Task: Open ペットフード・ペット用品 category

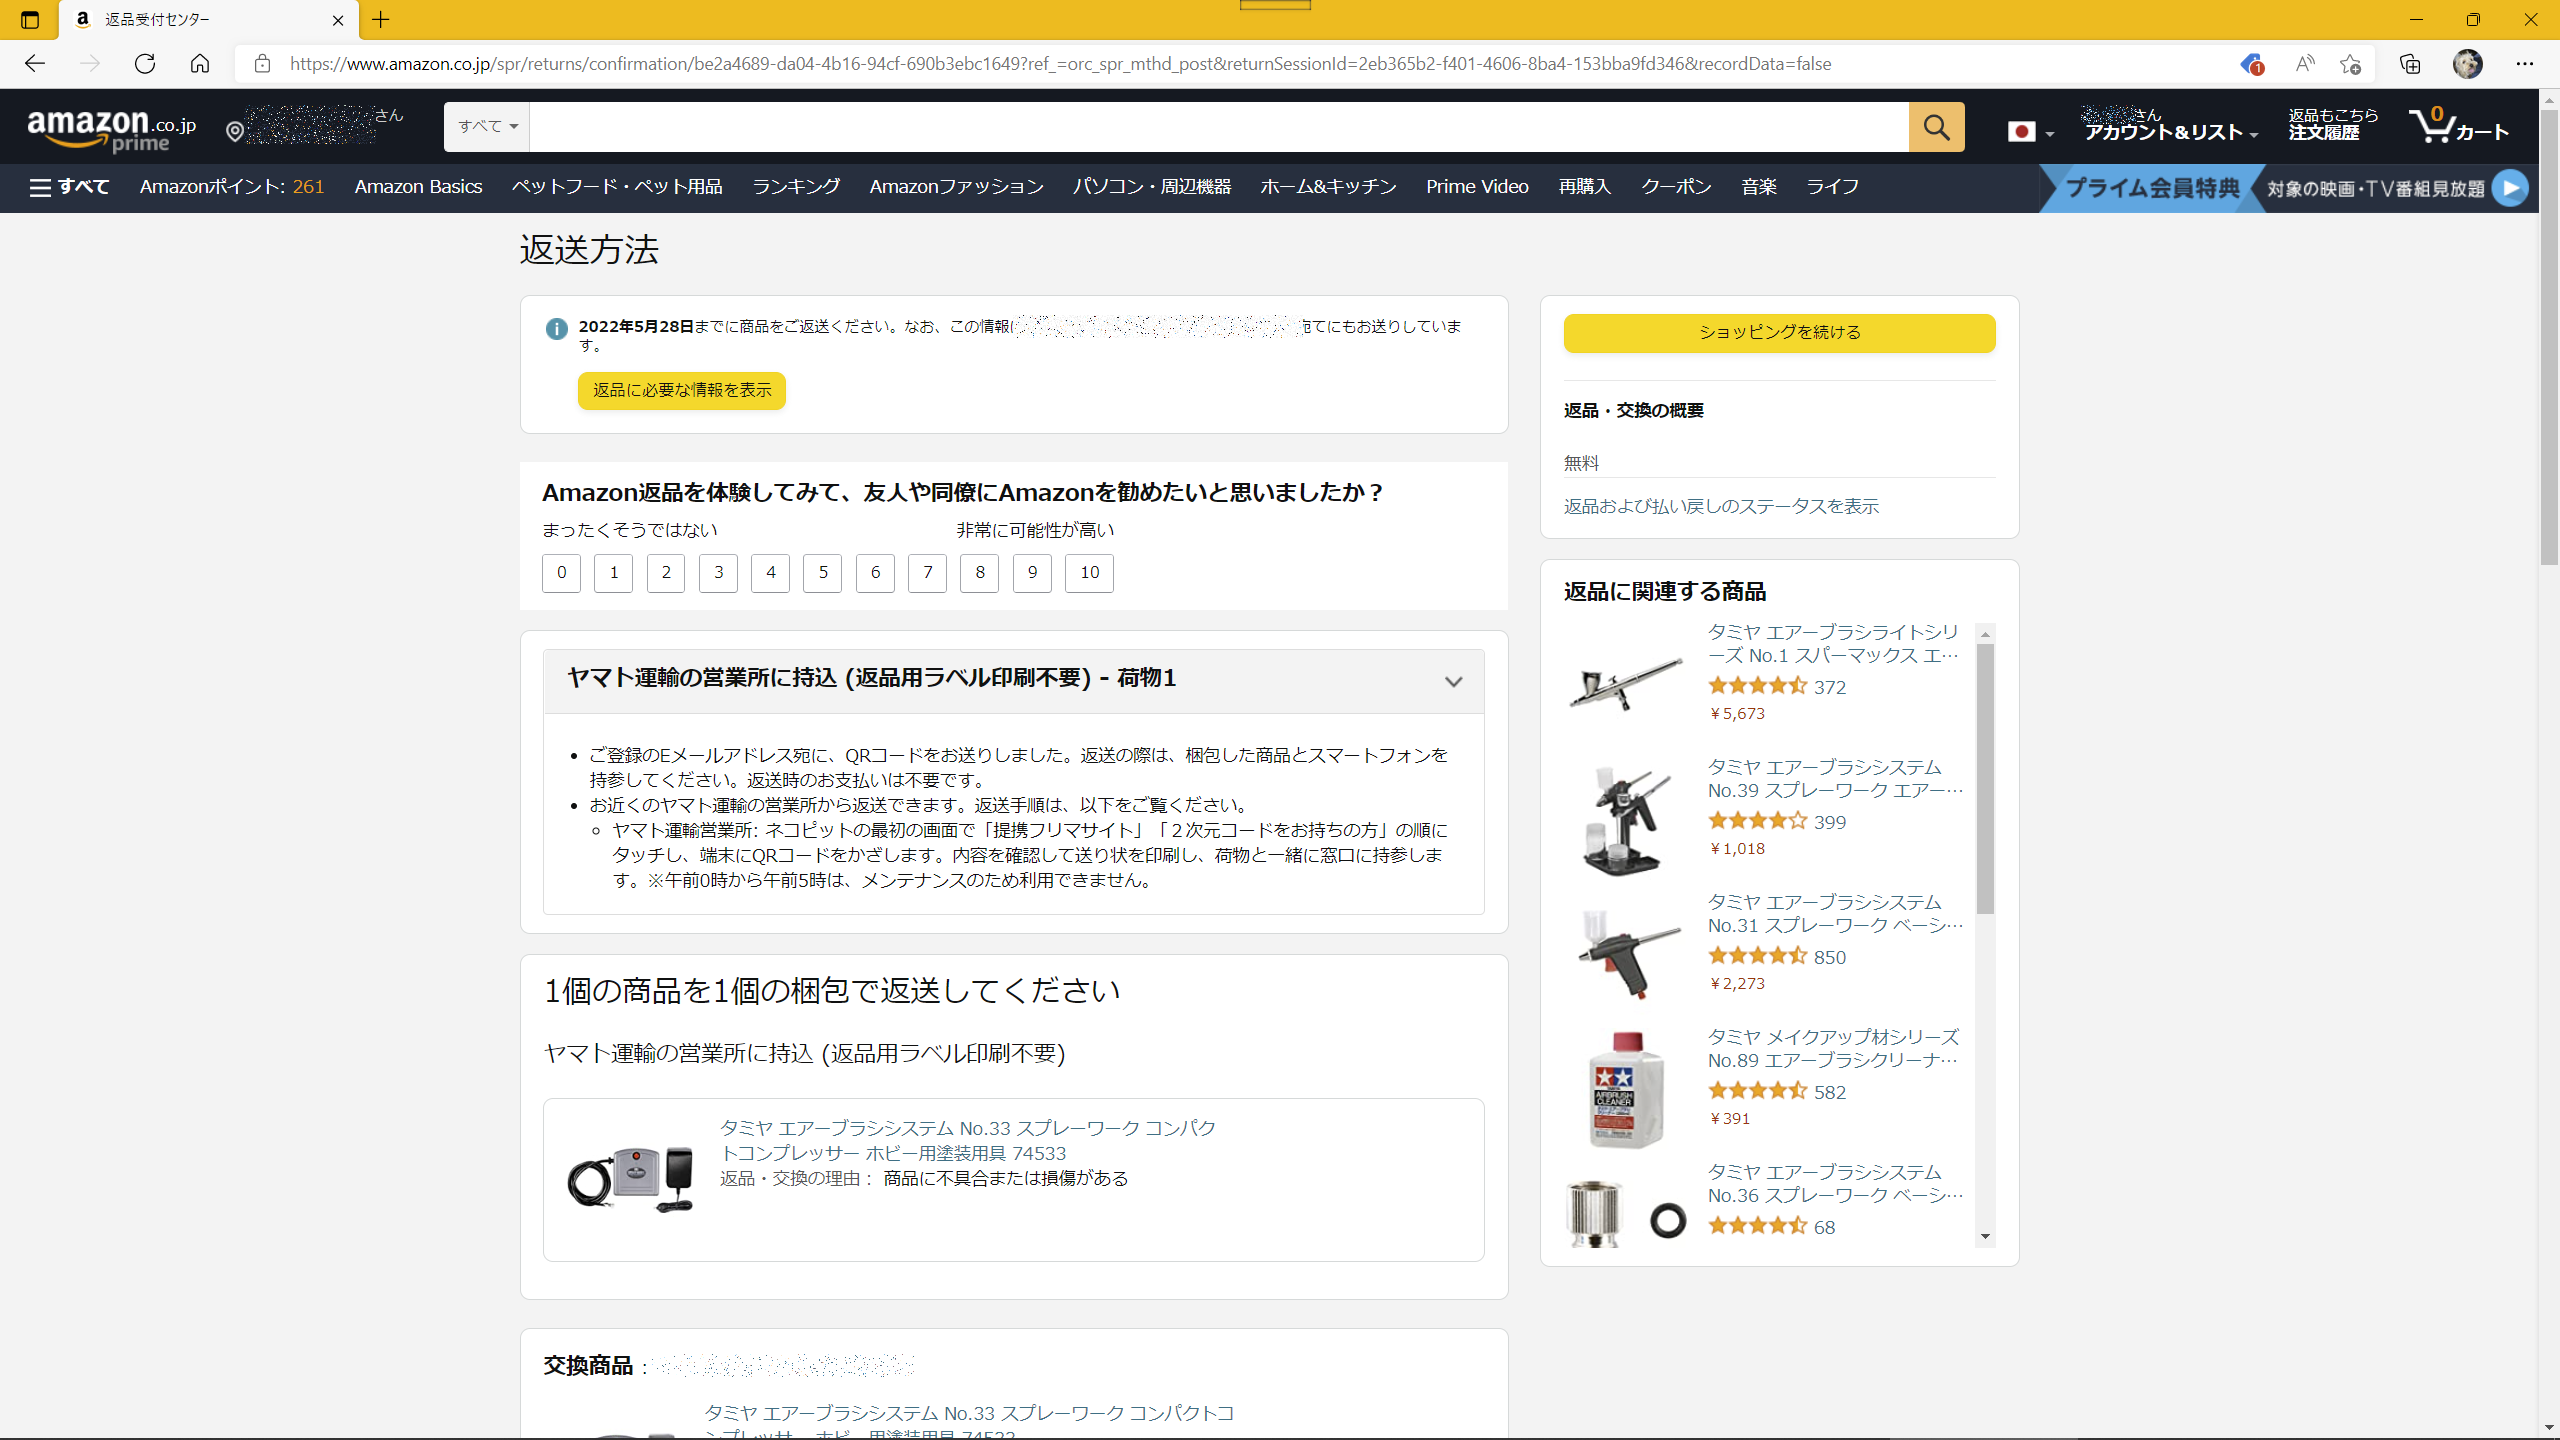Action: (617, 187)
